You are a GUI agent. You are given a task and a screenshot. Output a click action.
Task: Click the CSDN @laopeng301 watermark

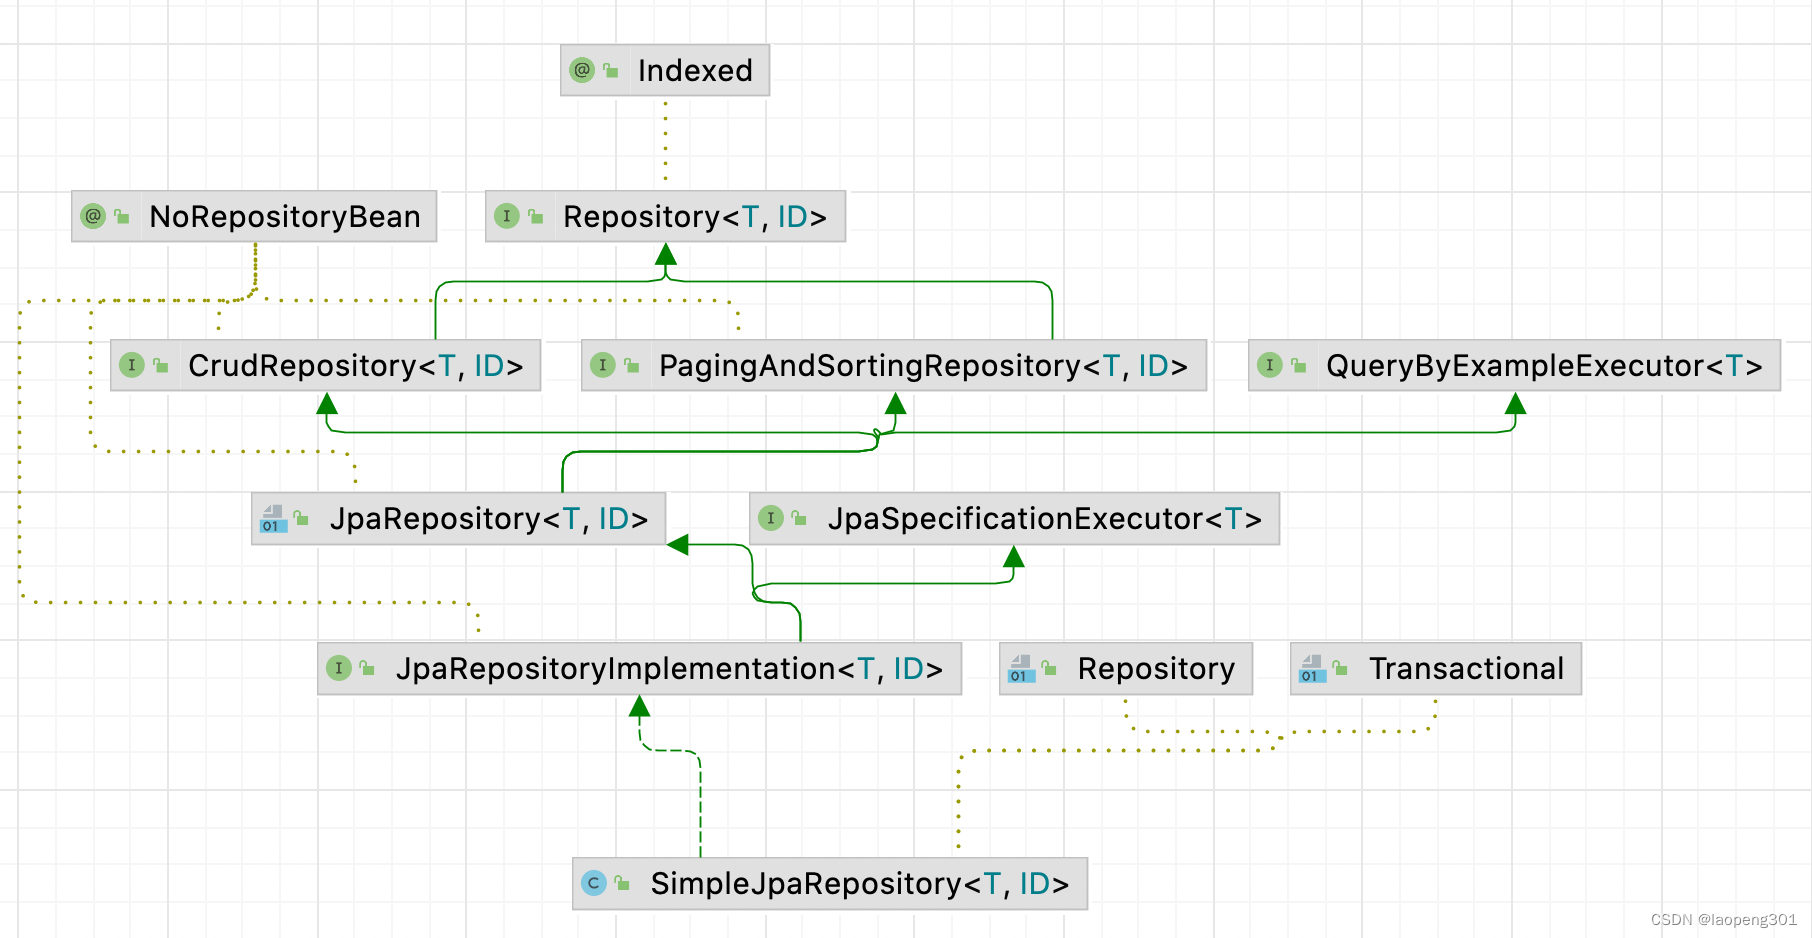coord(1723,920)
